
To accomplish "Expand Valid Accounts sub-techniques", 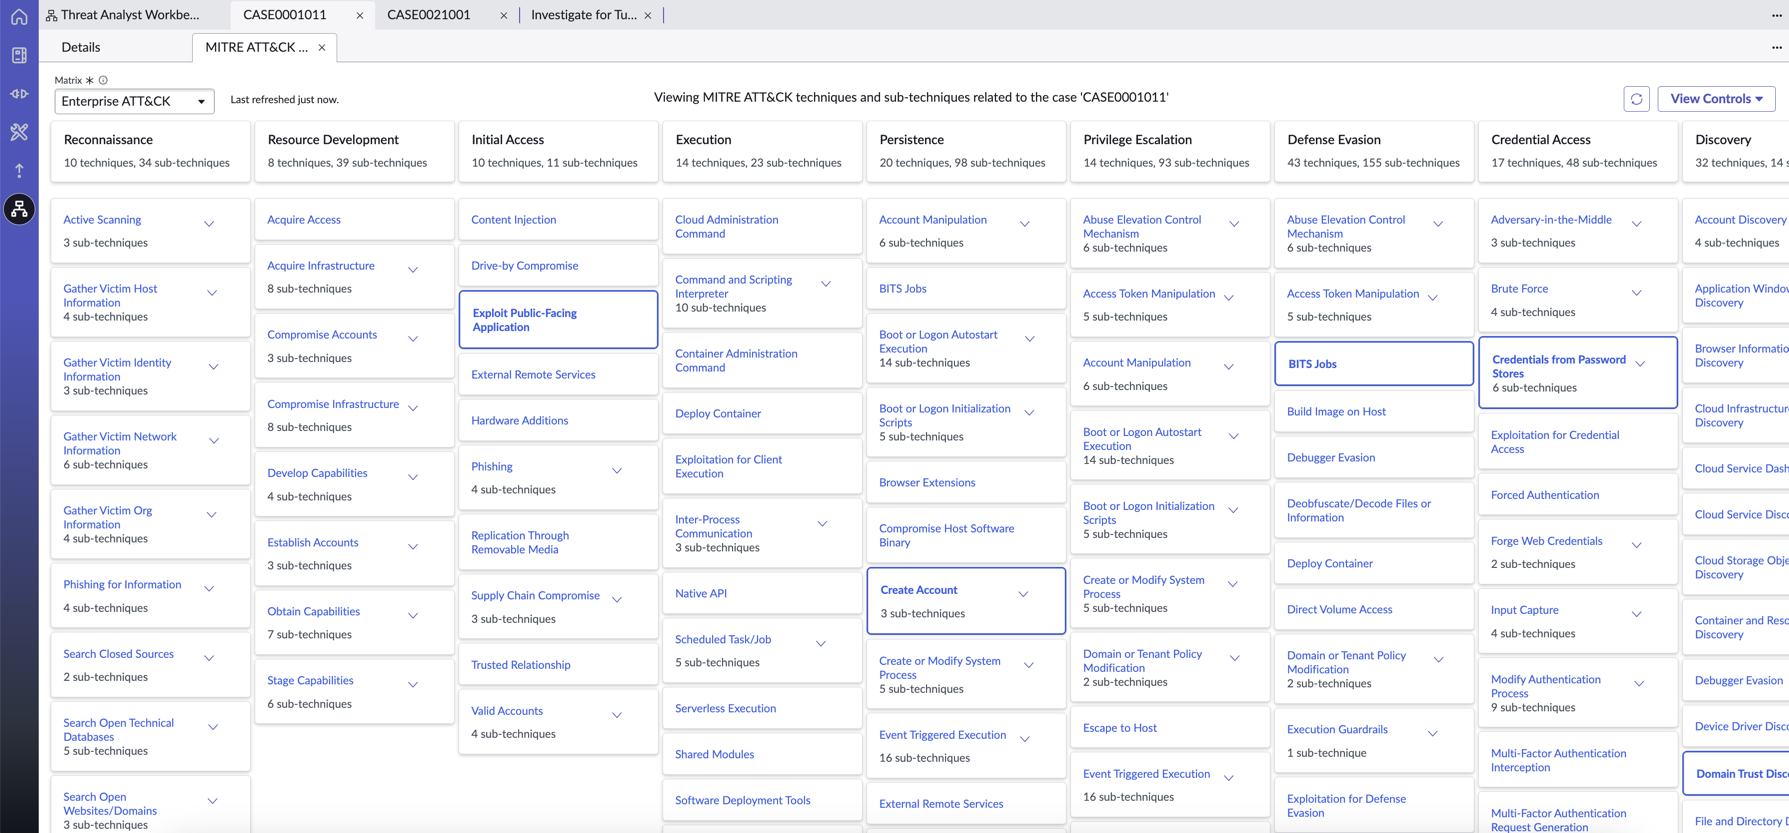I will click(617, 715).
